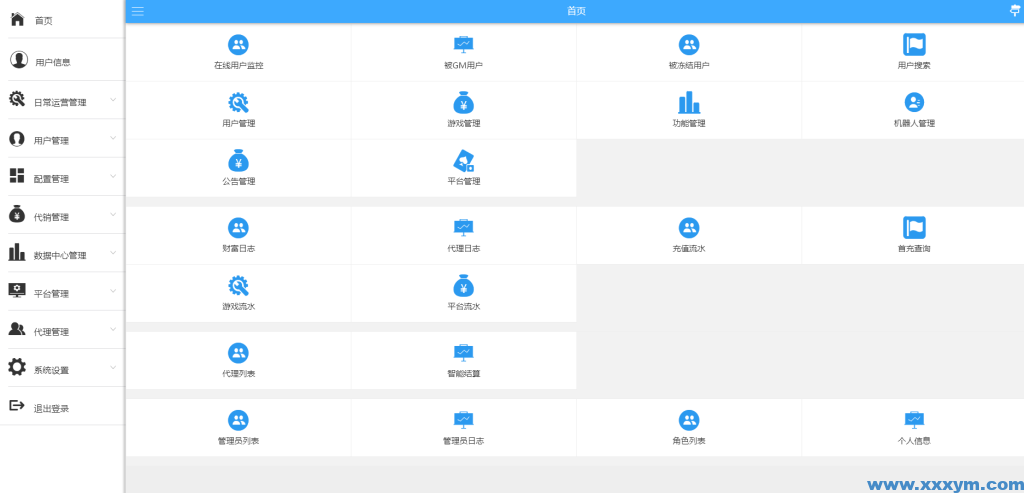Viewport: 1024px width, 493px height.
Task: Open the 个人信息 shortcut tile
Action: click(x=914, y=428)
